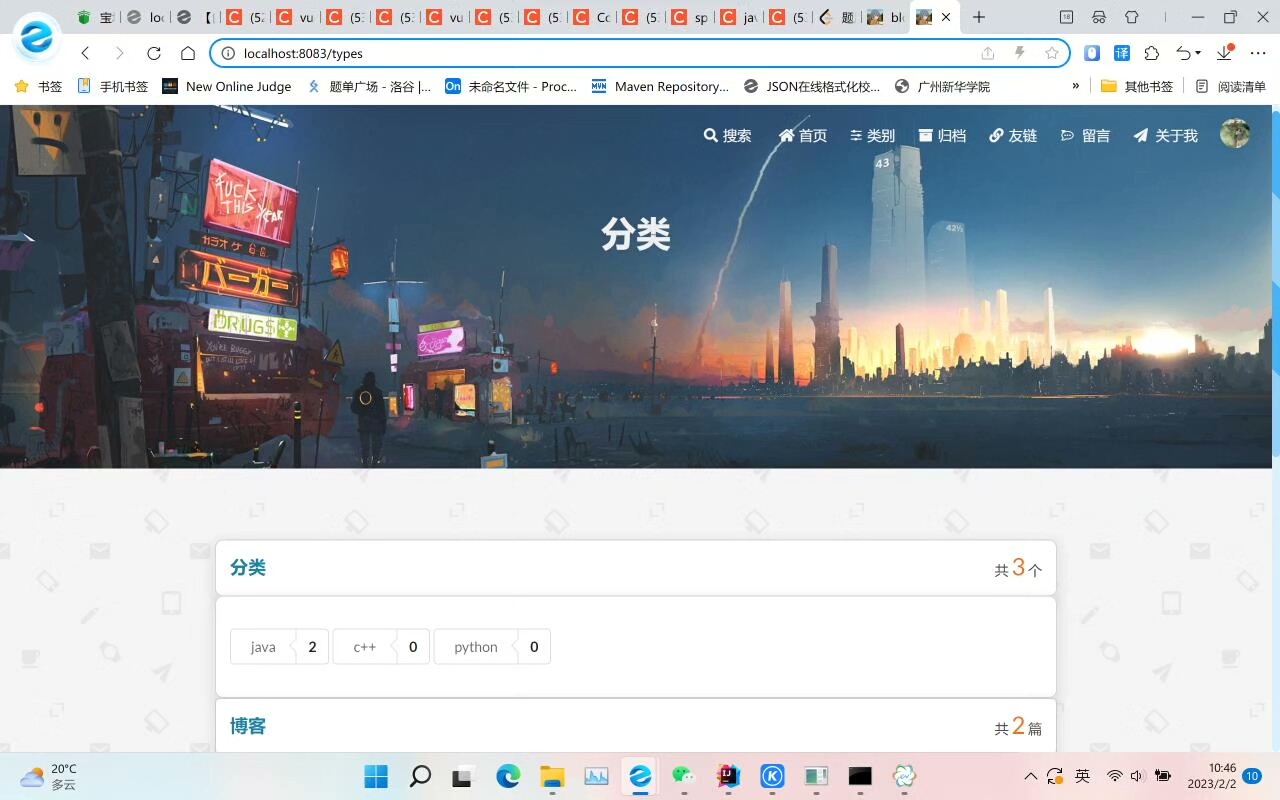Open the 题单广场 - 洛谷 bookmark
Viewport: 1280px width, 800px height.
coord(369,87)
